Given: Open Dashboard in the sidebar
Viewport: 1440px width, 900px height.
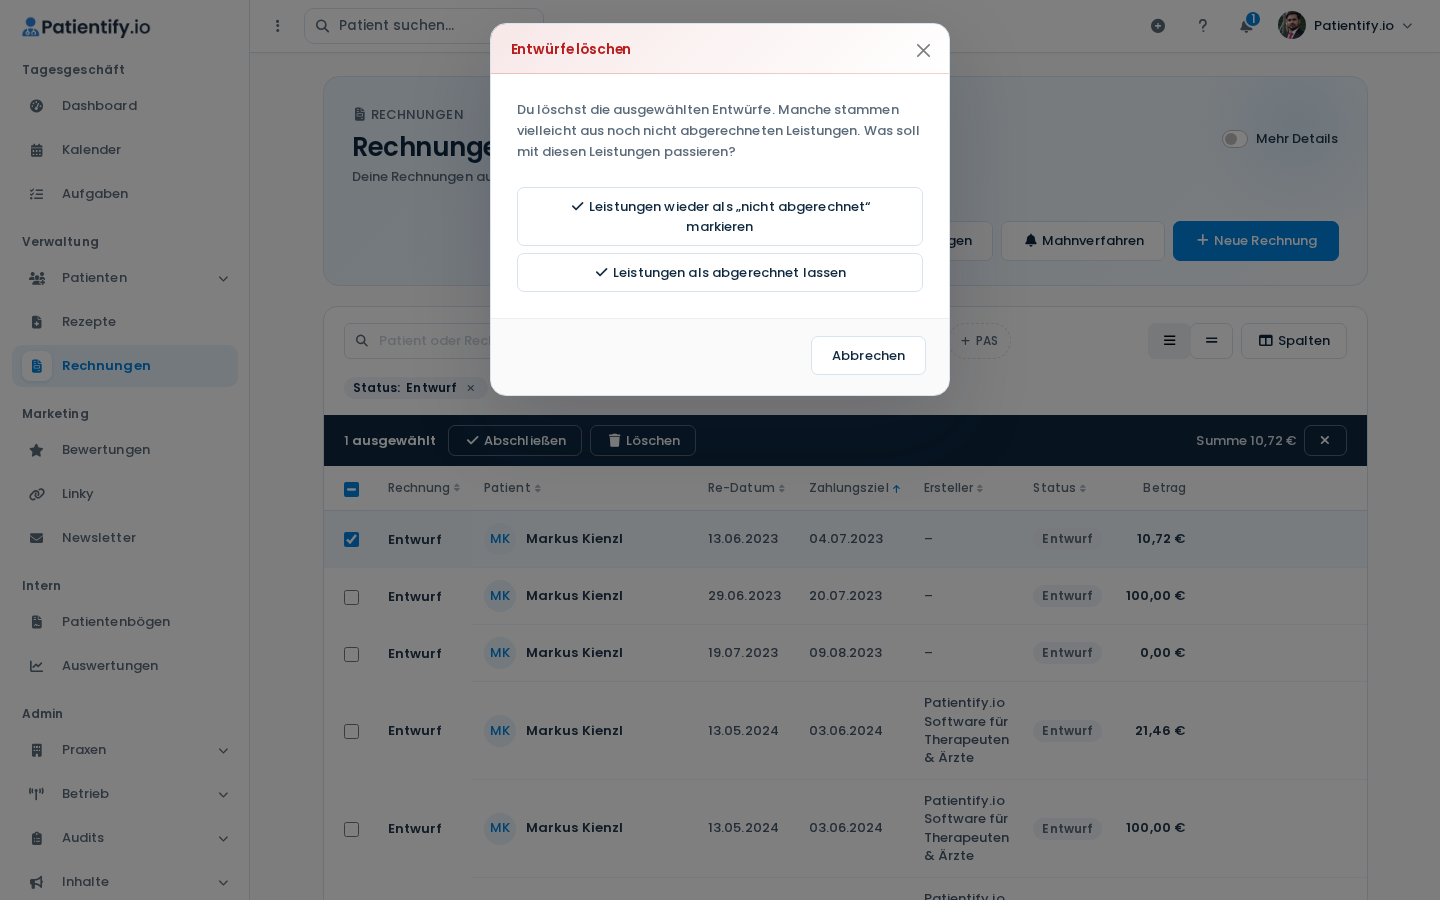Looking at the screenshot, I should [x=125, y=106].
